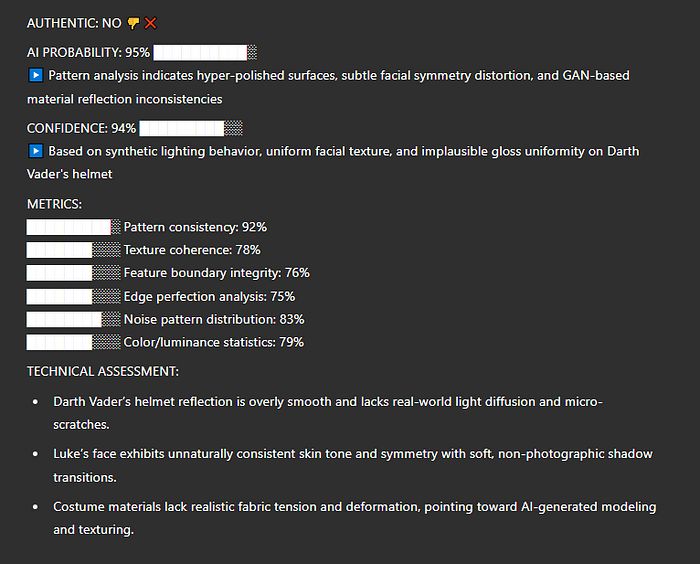Click the red X mark icon
This screenshot has height=564, width=700.
(x=151, y=23)
